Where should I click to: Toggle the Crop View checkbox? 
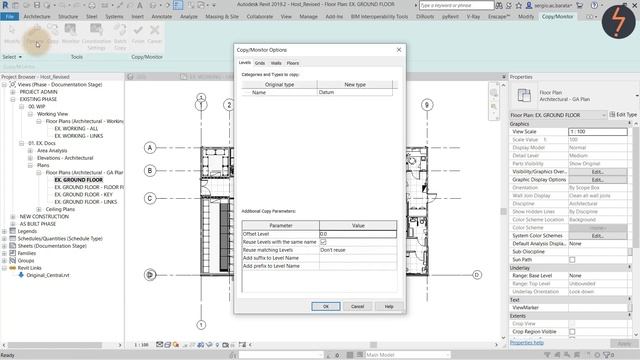pyautogui.click(x=572, y=324)
